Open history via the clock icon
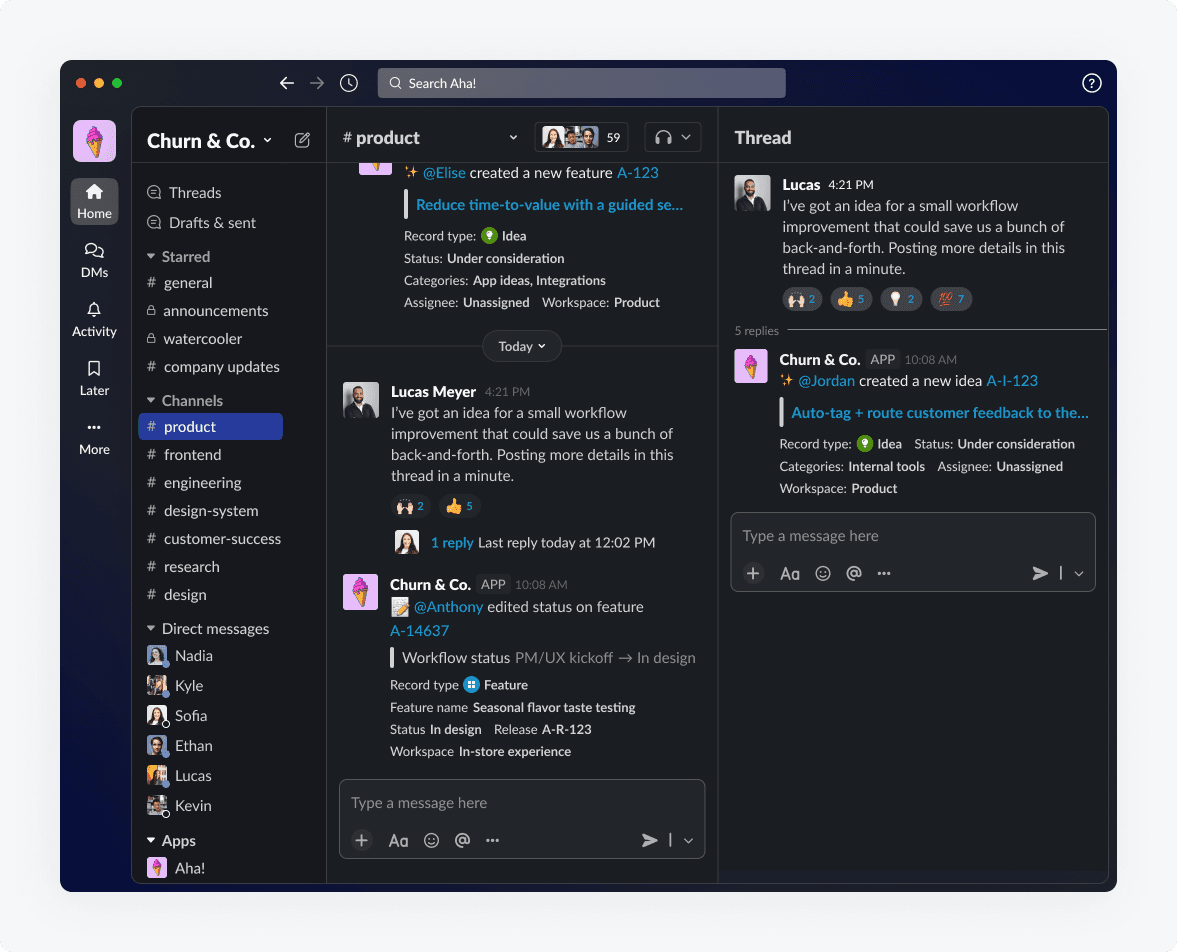 [x=349, y=83]
